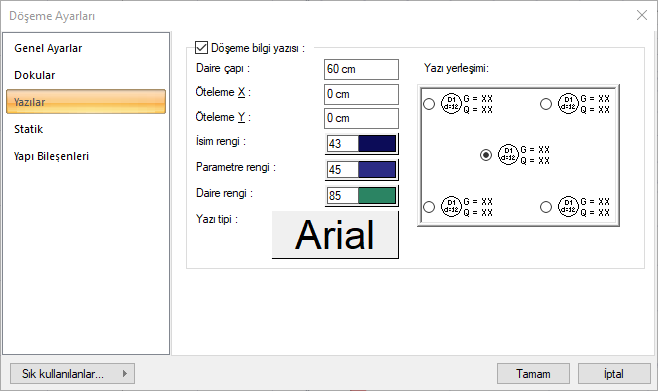The height and width of the screenshot is (391, 658).
Task: Pick the İsim rengi dark blue swatch
Action: (x=377, y=143)
